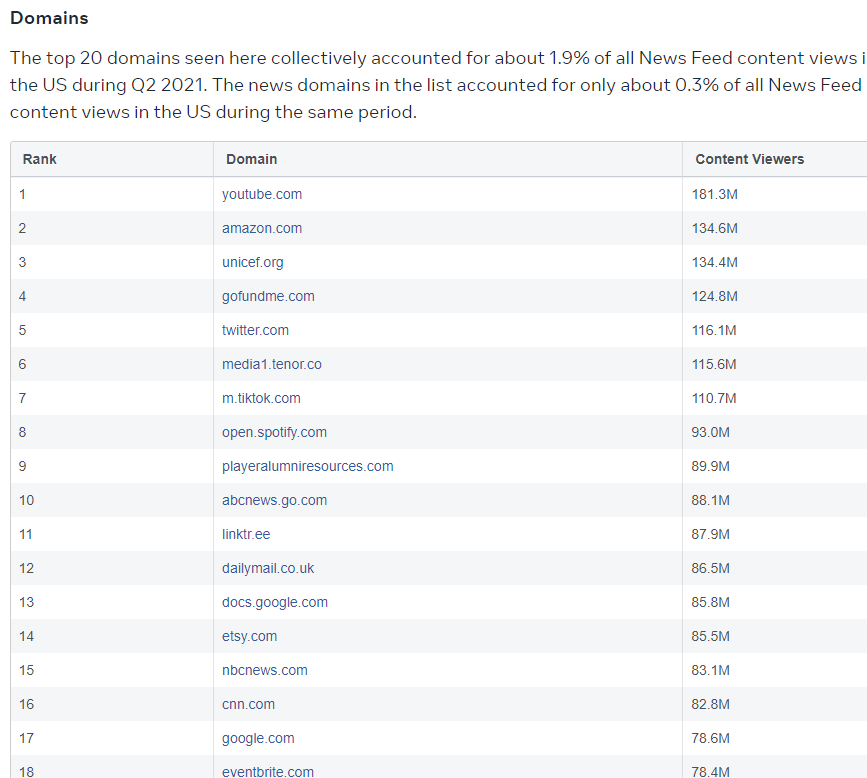
Task: Select the 85.8M viewers value
Action: [711, 603]
